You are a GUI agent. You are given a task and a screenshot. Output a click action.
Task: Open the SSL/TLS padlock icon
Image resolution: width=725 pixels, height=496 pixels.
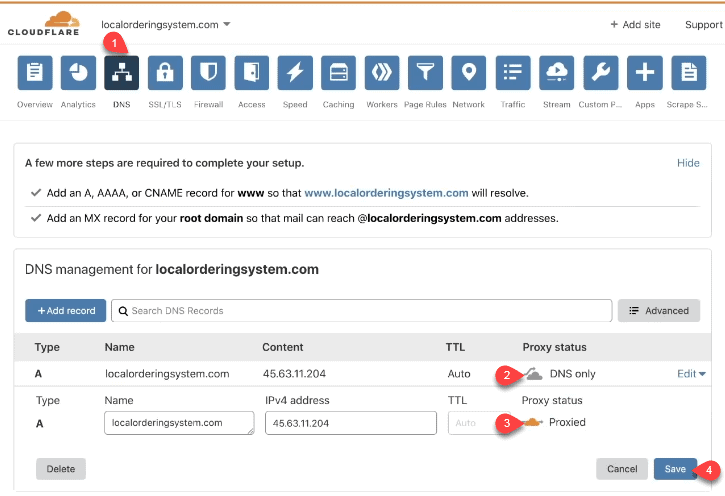(165, 73)
